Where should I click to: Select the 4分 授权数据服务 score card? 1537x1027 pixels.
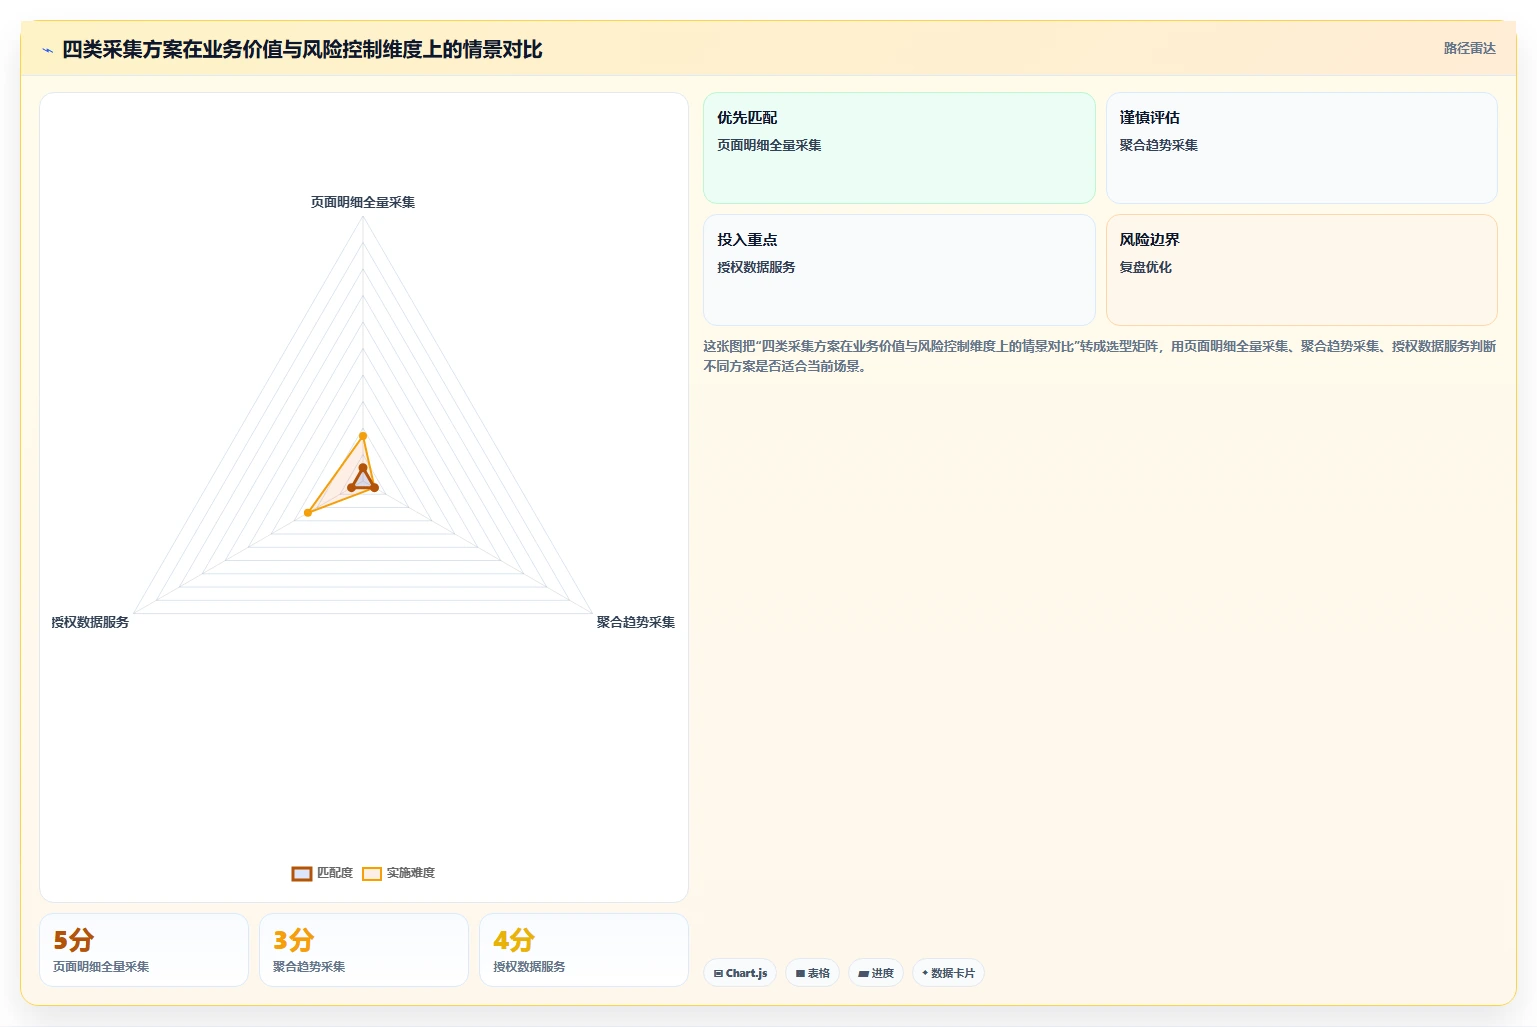coord(584,950)
